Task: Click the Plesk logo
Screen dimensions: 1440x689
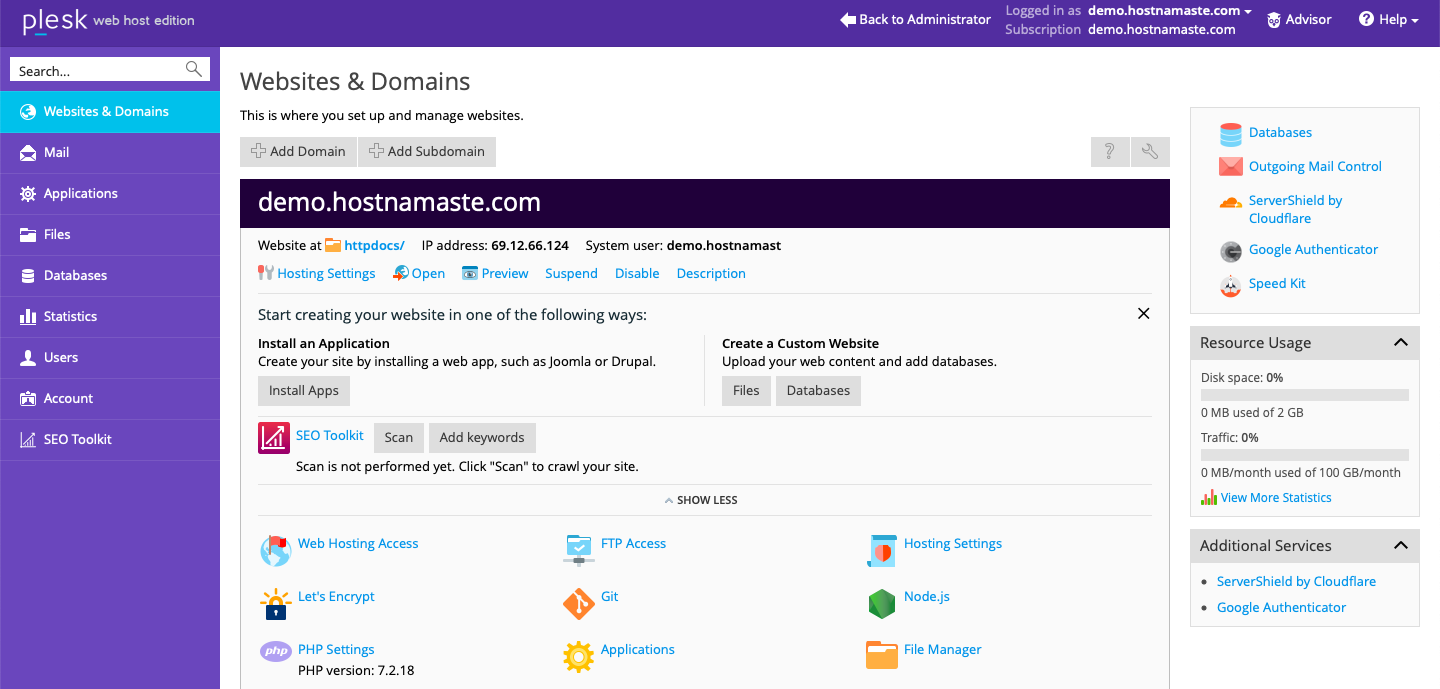Action: coord(55,20)
